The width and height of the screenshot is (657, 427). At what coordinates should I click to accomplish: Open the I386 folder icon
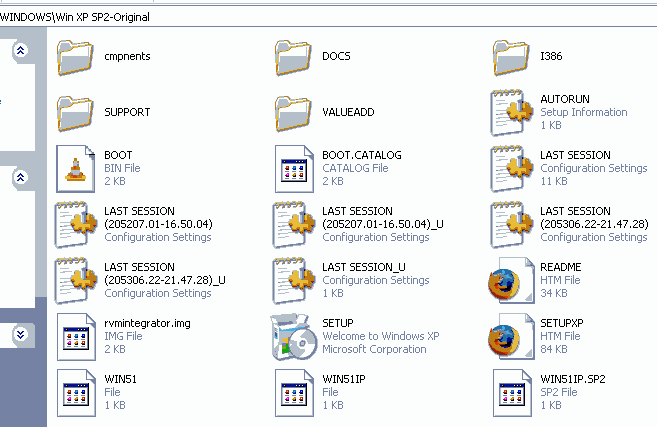click(x=511, y=57)
